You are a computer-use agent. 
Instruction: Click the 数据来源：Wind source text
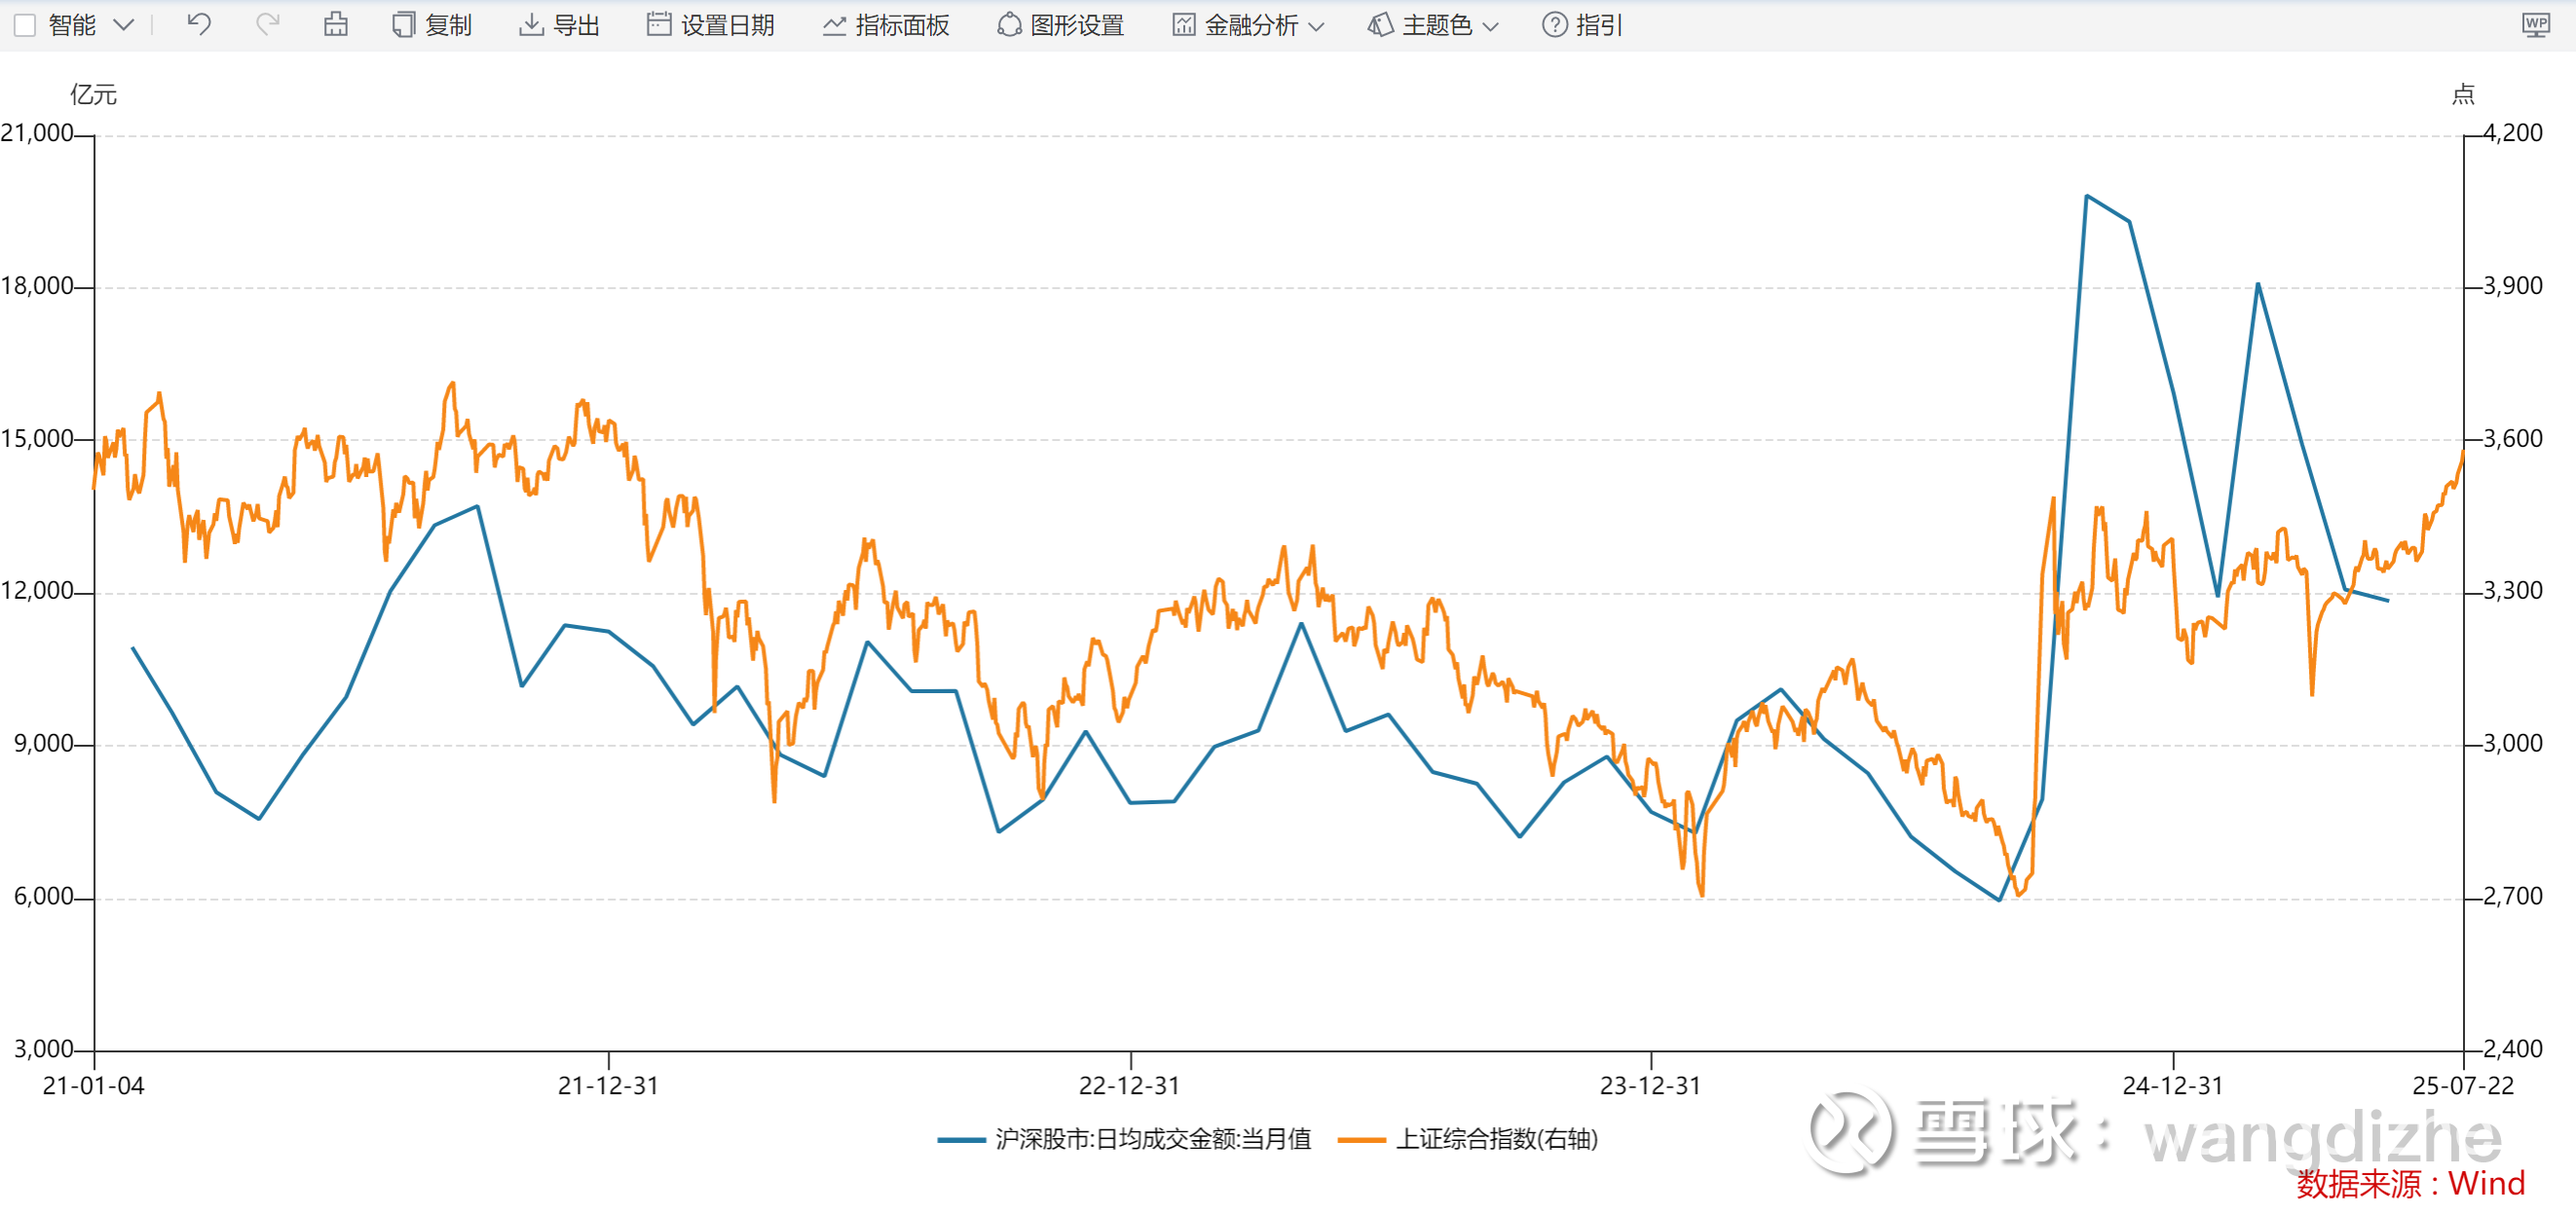[x=2411, y=1184]
